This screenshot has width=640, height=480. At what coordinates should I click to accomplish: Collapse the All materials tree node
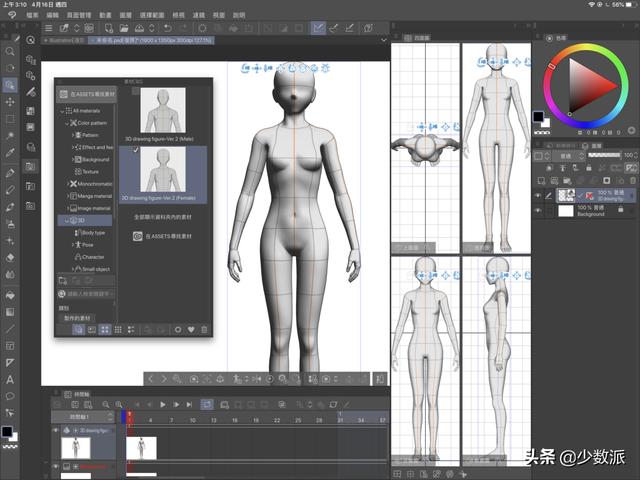[x=62, y=111]
